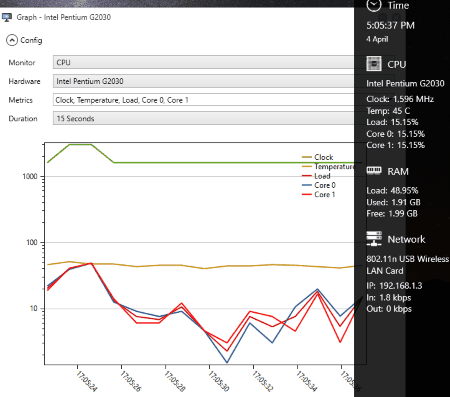Click the 802.11n USB Wireless LAN Card name
The height and width of the screenshot is (397, 450).
point(408,265)
